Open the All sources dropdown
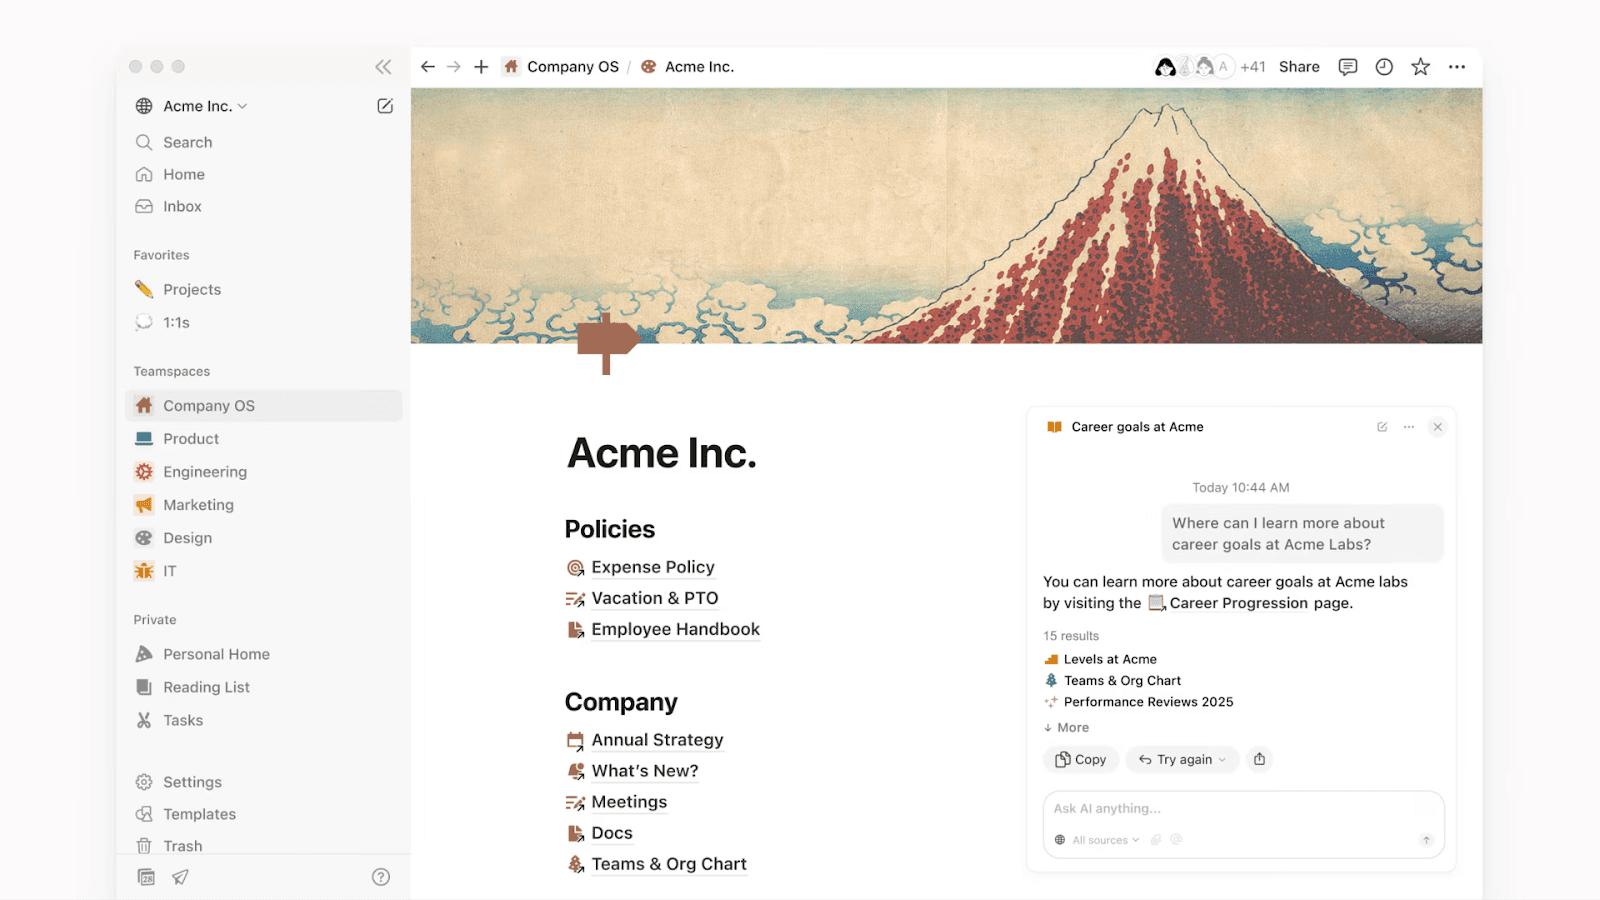The image size is (1600, 900). (x=1097, y=840)
